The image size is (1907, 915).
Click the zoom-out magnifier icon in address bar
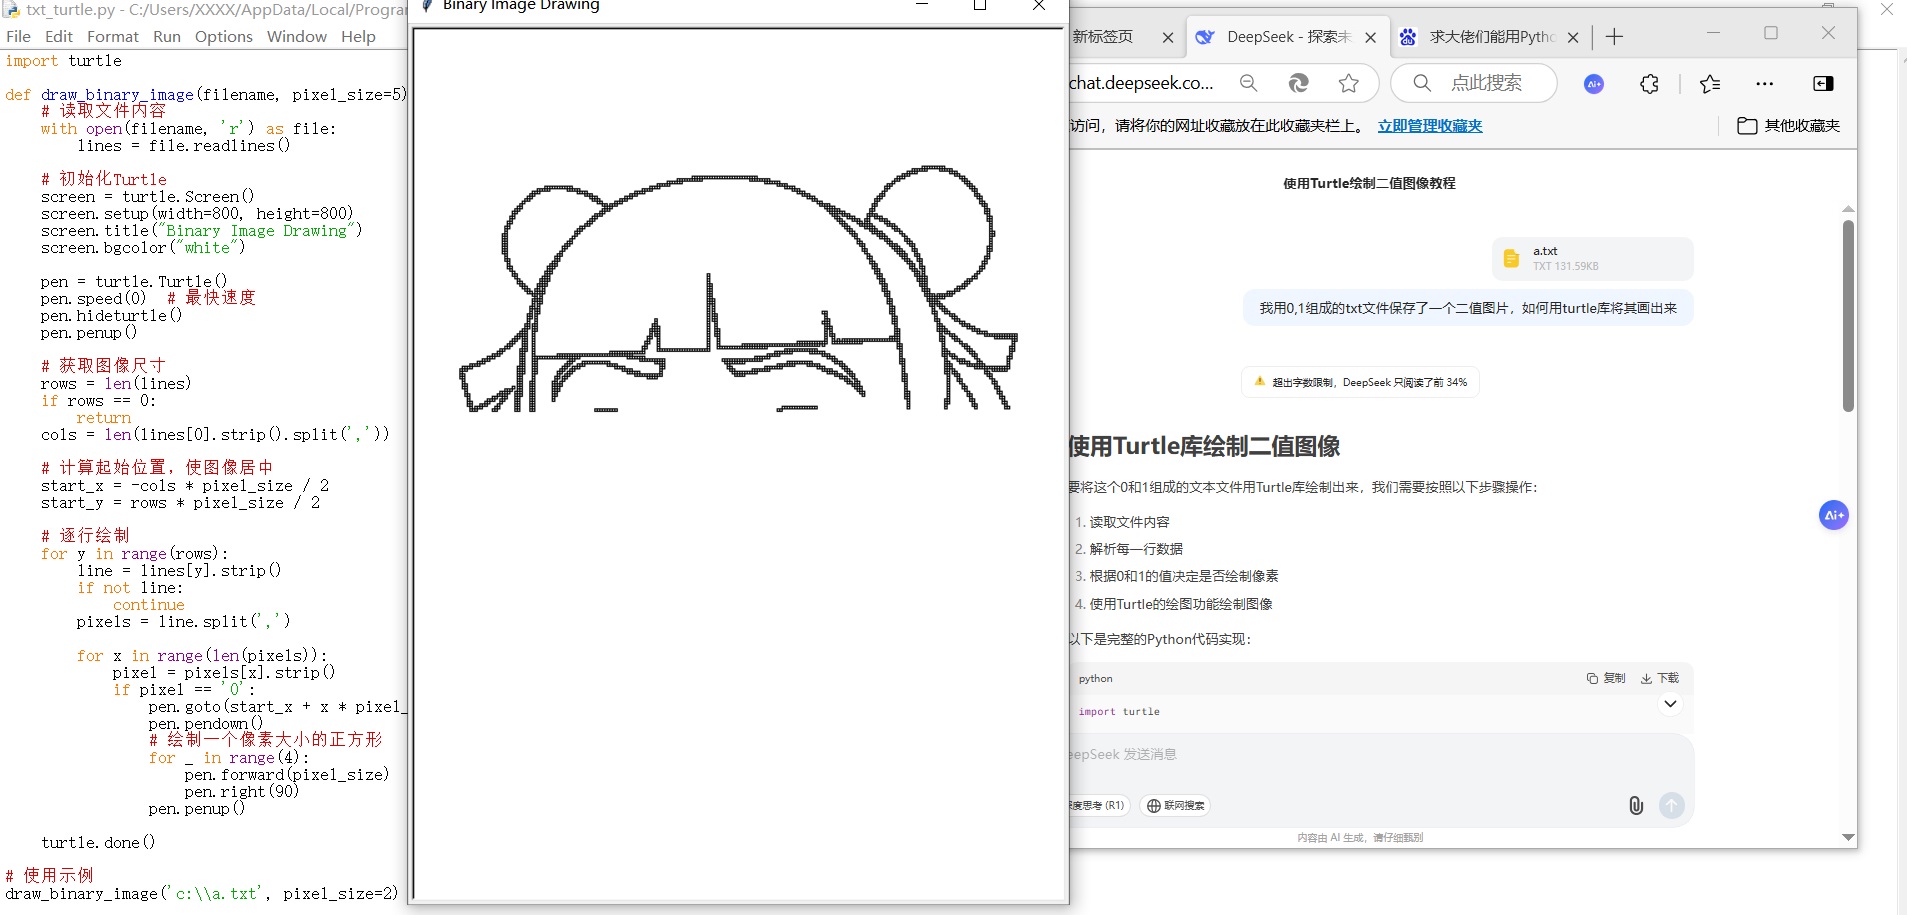tap(1248, 83)
